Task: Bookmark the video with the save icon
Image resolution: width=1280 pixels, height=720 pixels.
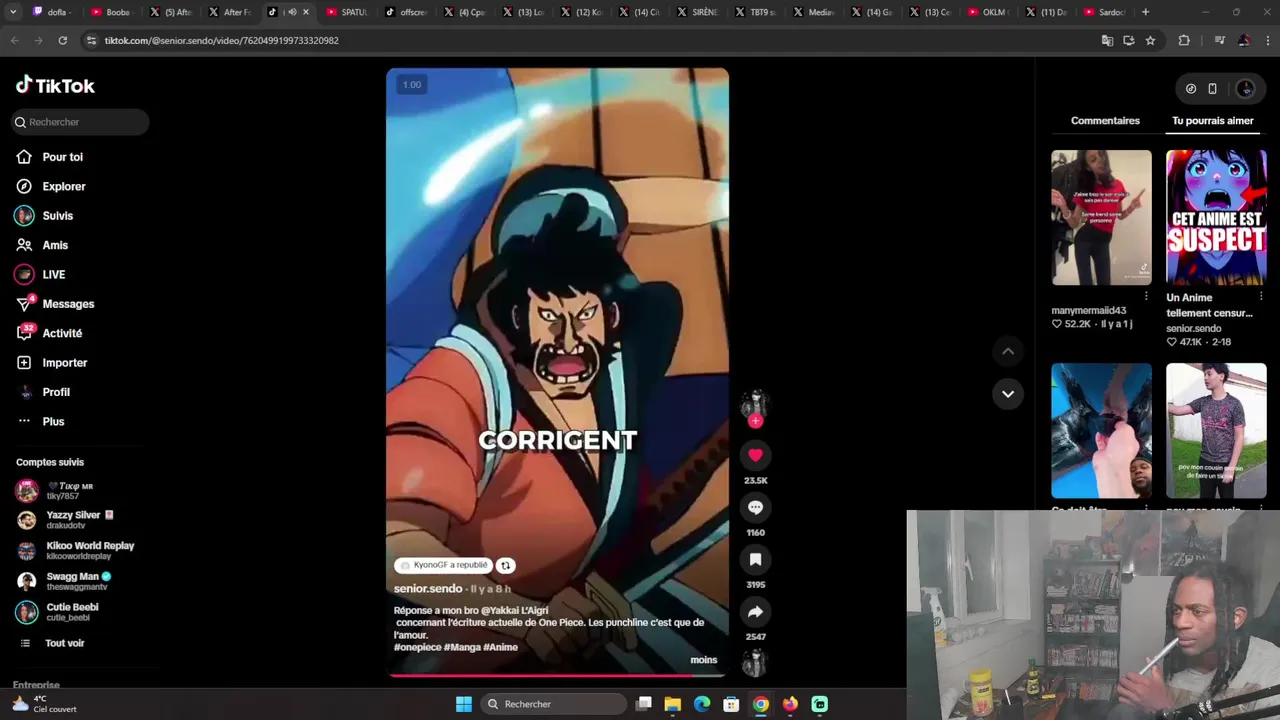Action: coord(755,559)
